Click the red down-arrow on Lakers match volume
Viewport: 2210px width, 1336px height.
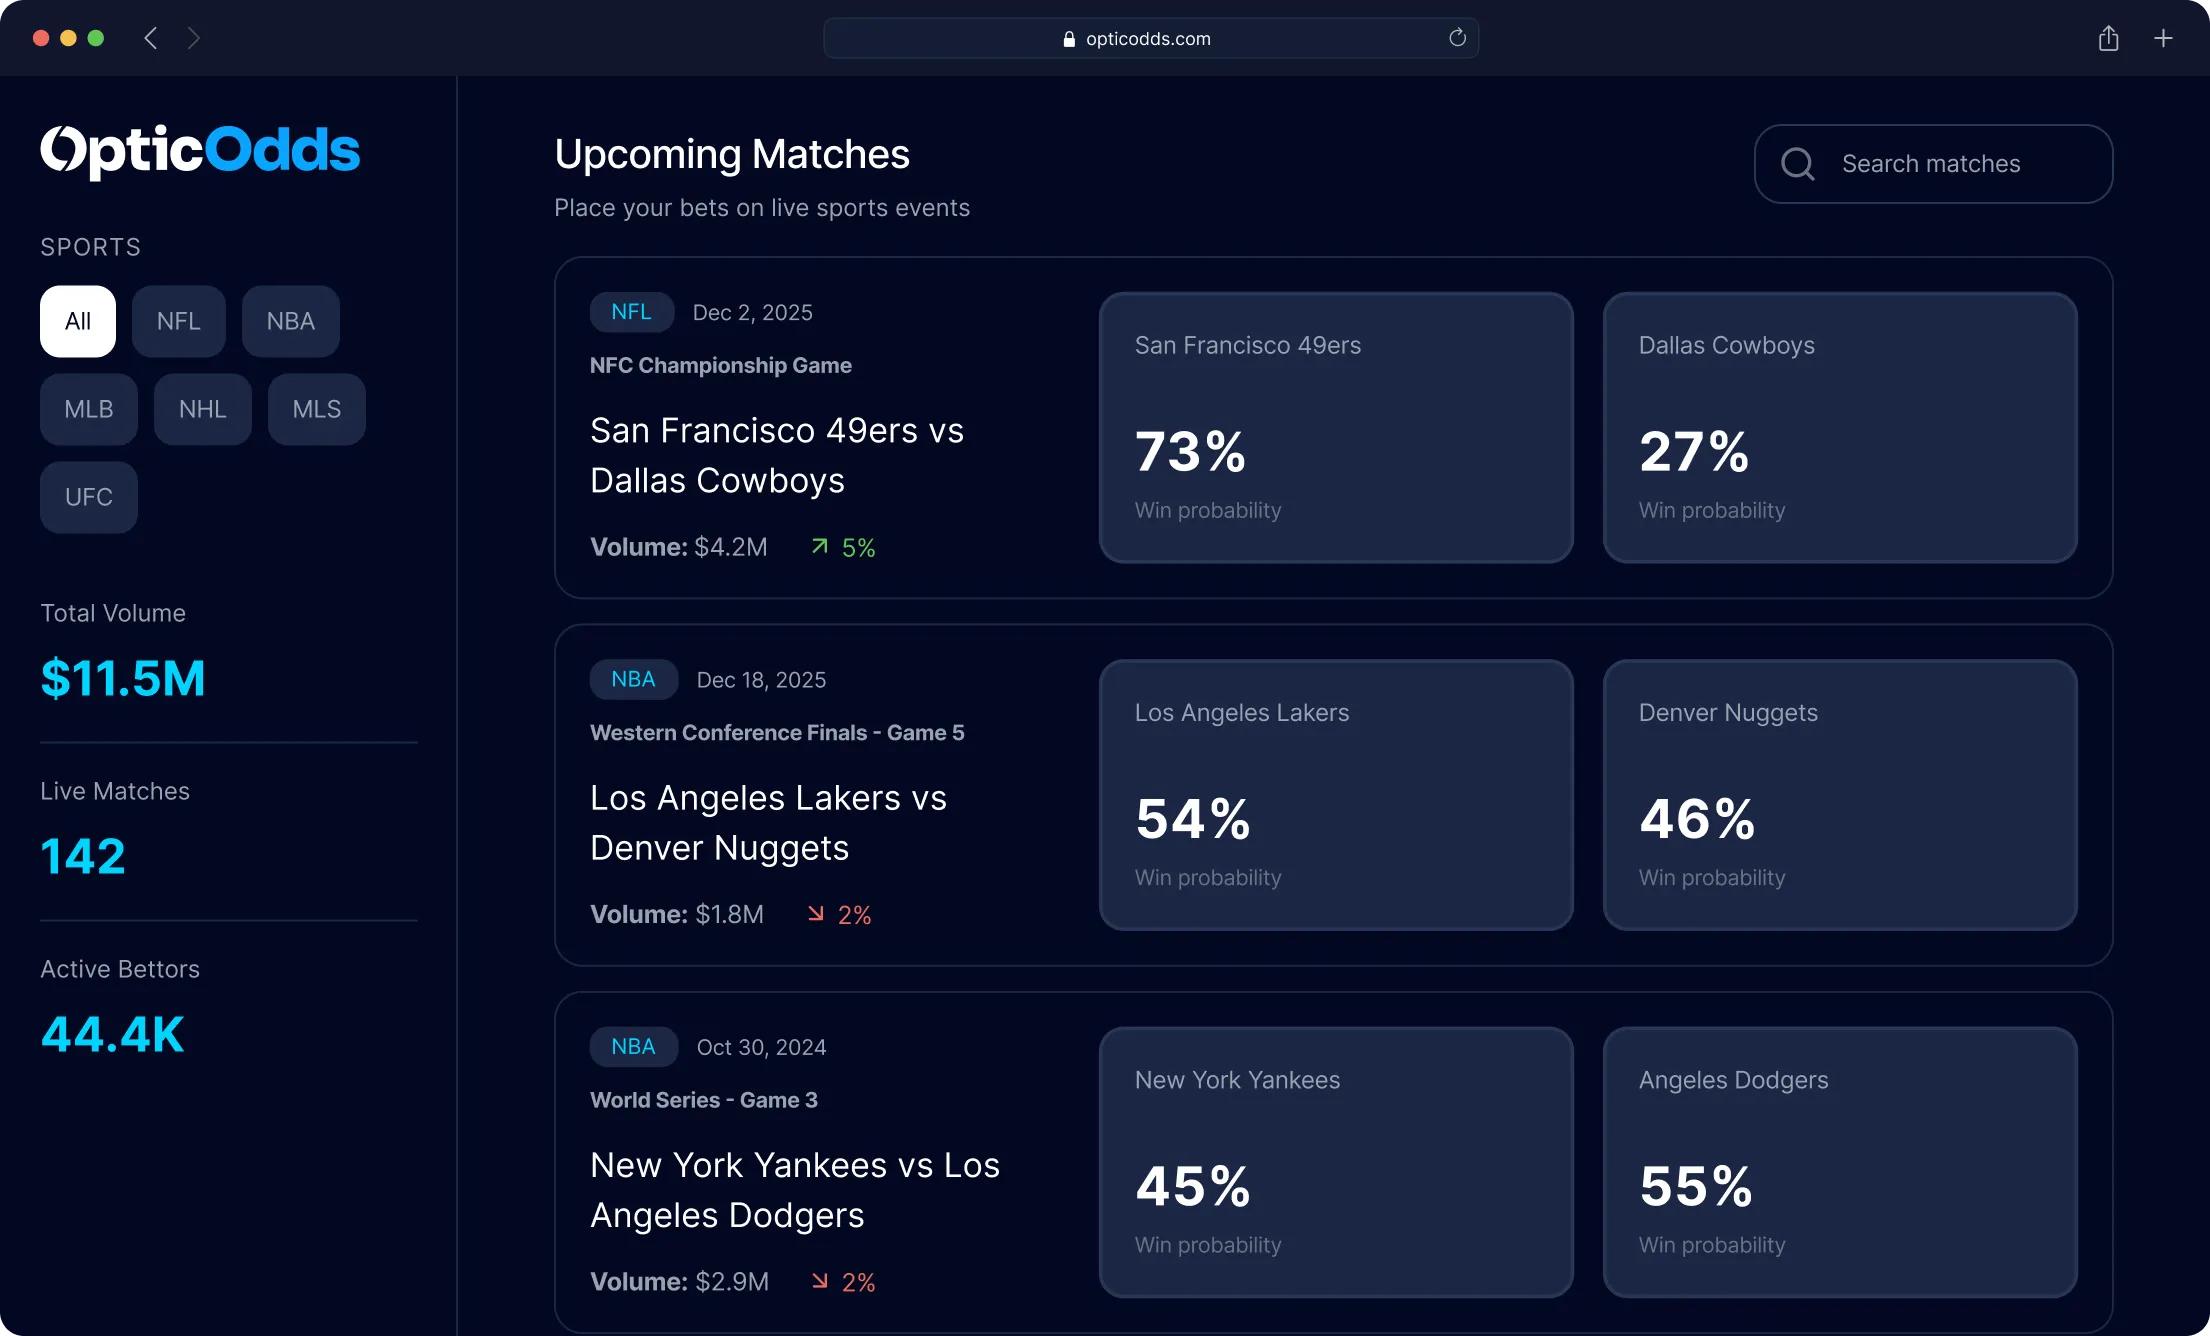816,913
